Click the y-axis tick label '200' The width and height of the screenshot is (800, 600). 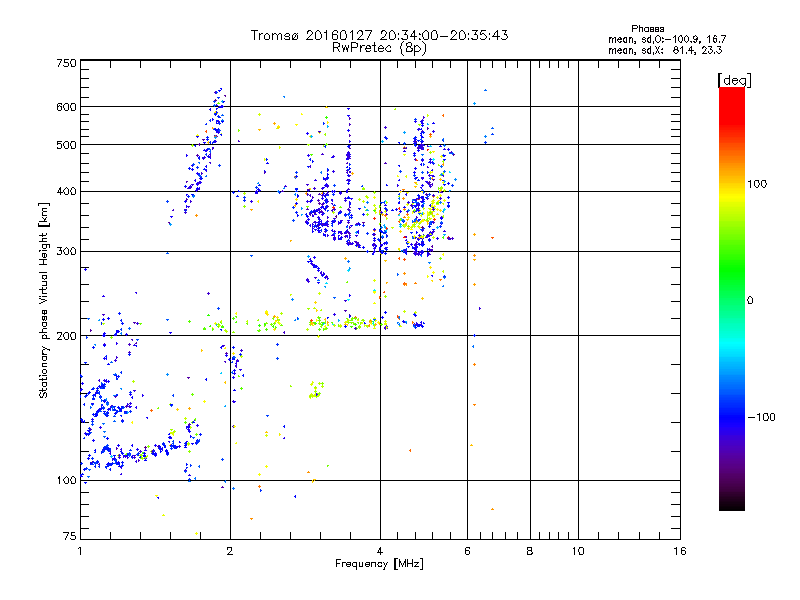[x=66, y=336]
